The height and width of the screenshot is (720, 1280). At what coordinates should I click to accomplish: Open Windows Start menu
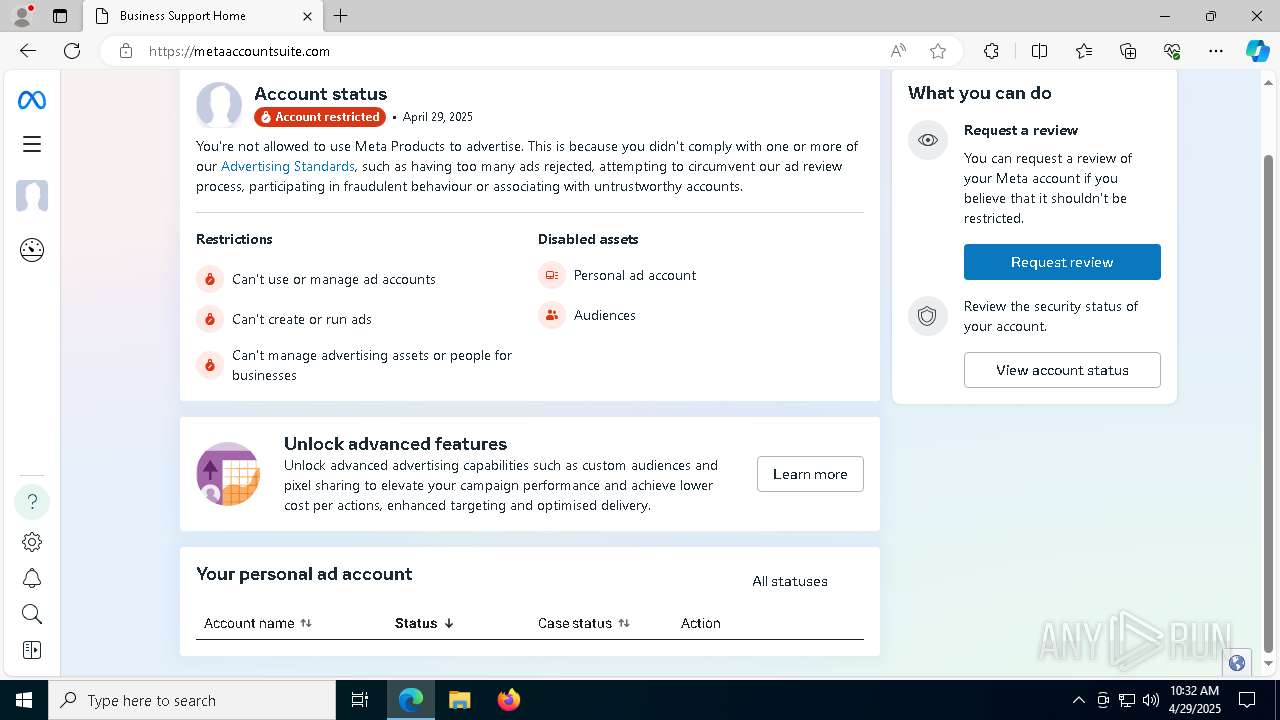(24, 700)
